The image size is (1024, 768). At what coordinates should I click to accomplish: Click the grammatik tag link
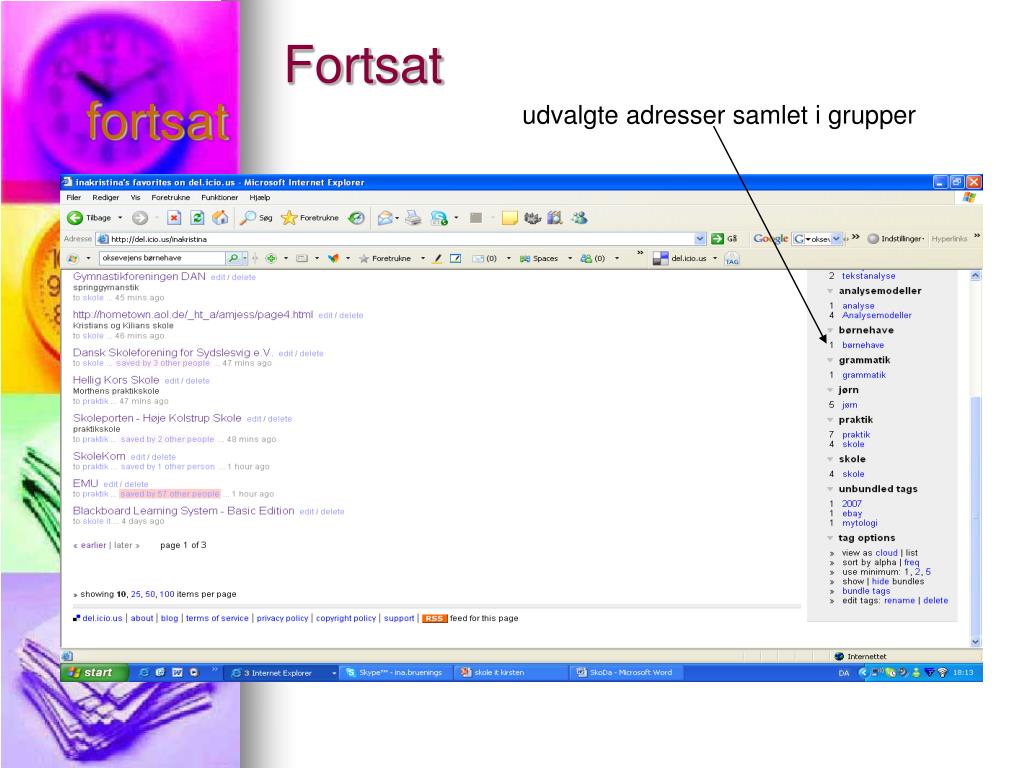pyautogui.click(x=864, y=375)
